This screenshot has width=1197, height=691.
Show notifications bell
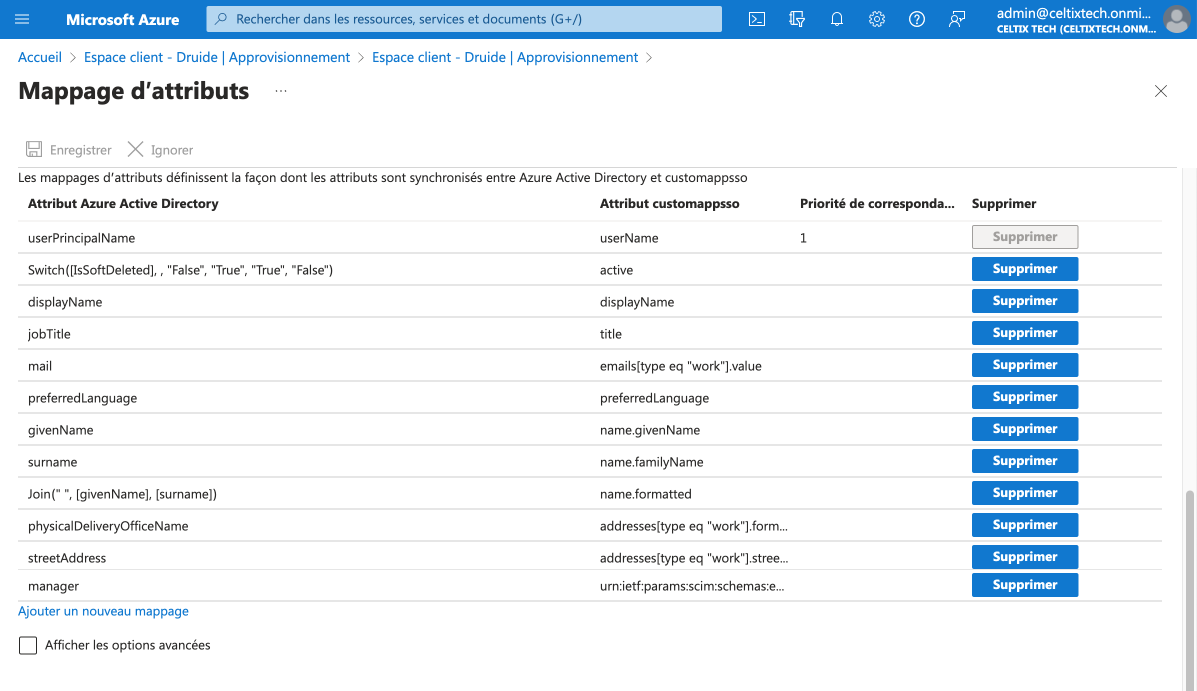coord(837,19)
